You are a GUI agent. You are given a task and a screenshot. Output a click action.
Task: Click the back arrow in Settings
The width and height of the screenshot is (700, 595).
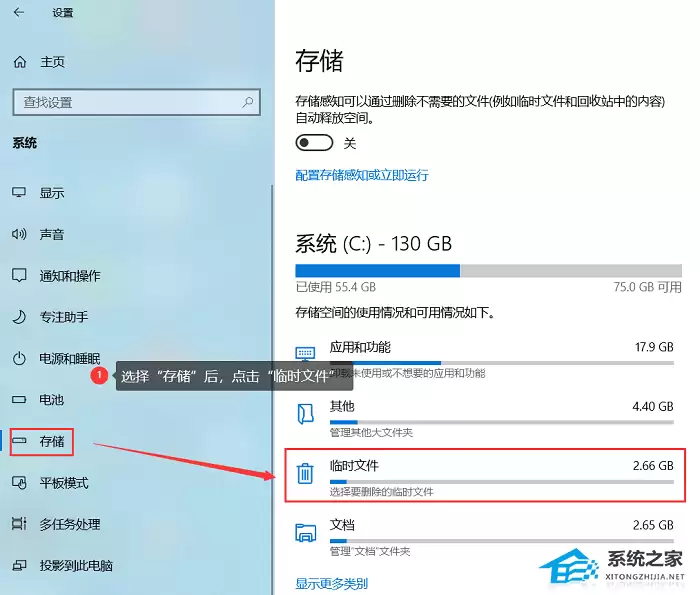[19, 12]
